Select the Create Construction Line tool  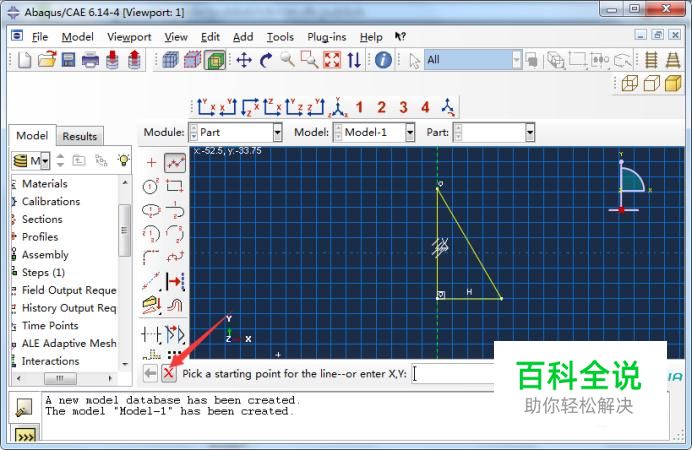click(151, 281)
